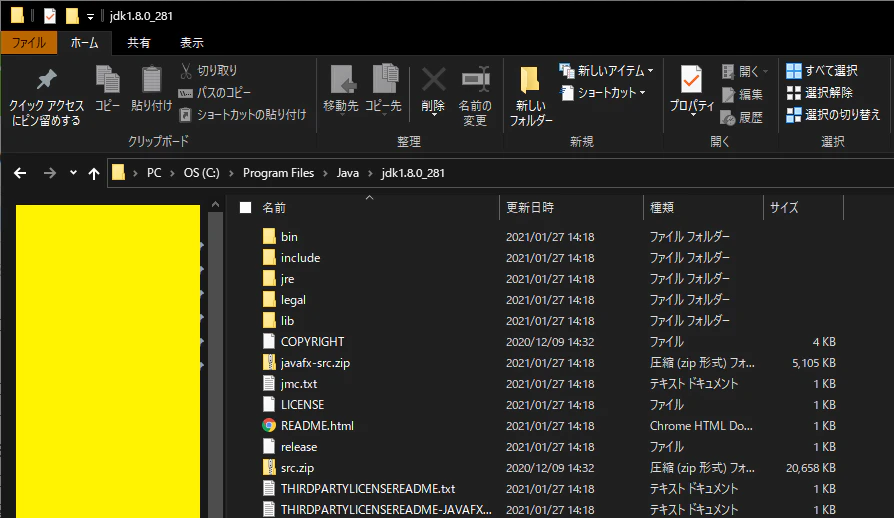Screen dimensions: 894x518
Task: Navigate to PC breadcrumb
Action: (154, 173)
